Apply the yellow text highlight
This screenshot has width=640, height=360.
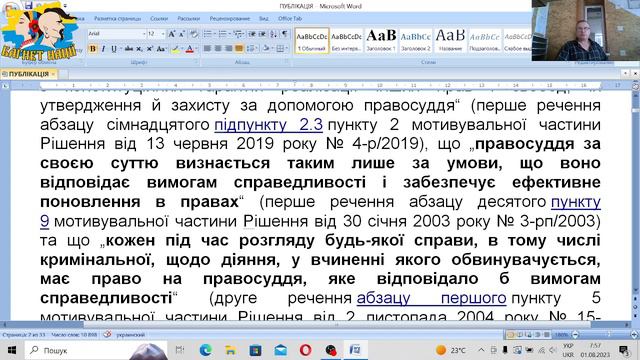click(x=175, y=49)
